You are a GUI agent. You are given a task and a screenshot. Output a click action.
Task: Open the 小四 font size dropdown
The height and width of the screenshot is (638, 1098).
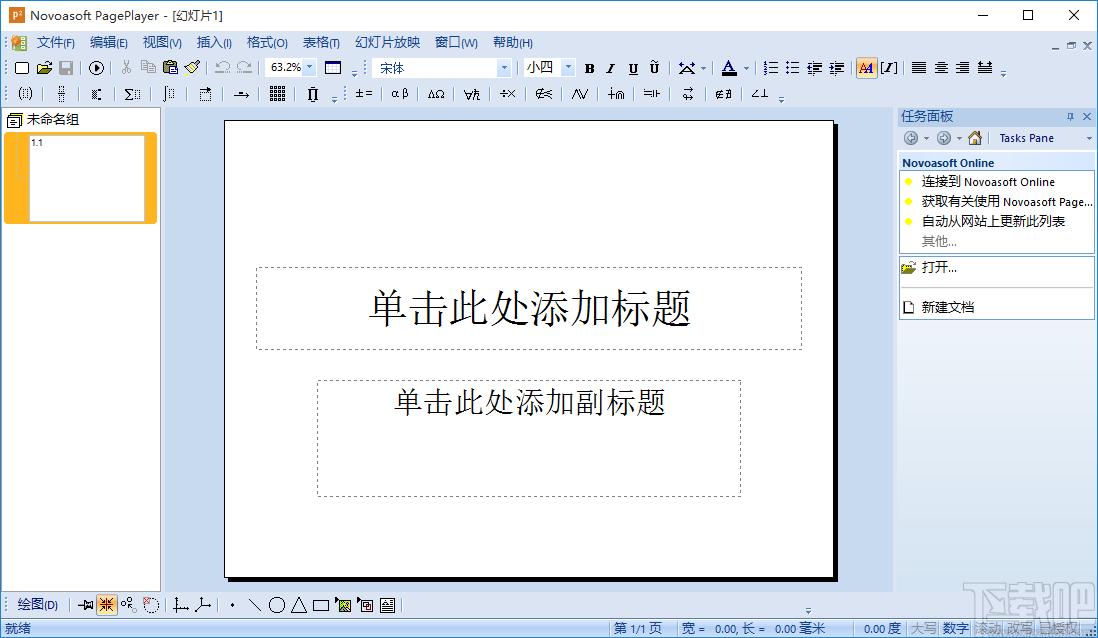click(x=569, y=67)
